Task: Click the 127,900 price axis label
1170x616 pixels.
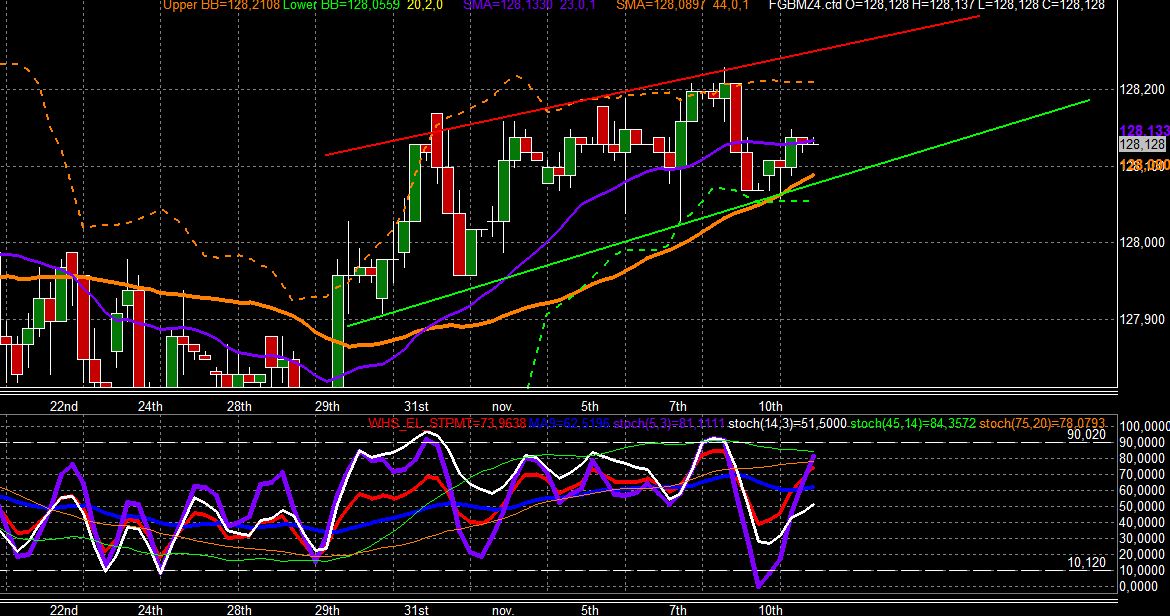Action: pos(1142,319)
